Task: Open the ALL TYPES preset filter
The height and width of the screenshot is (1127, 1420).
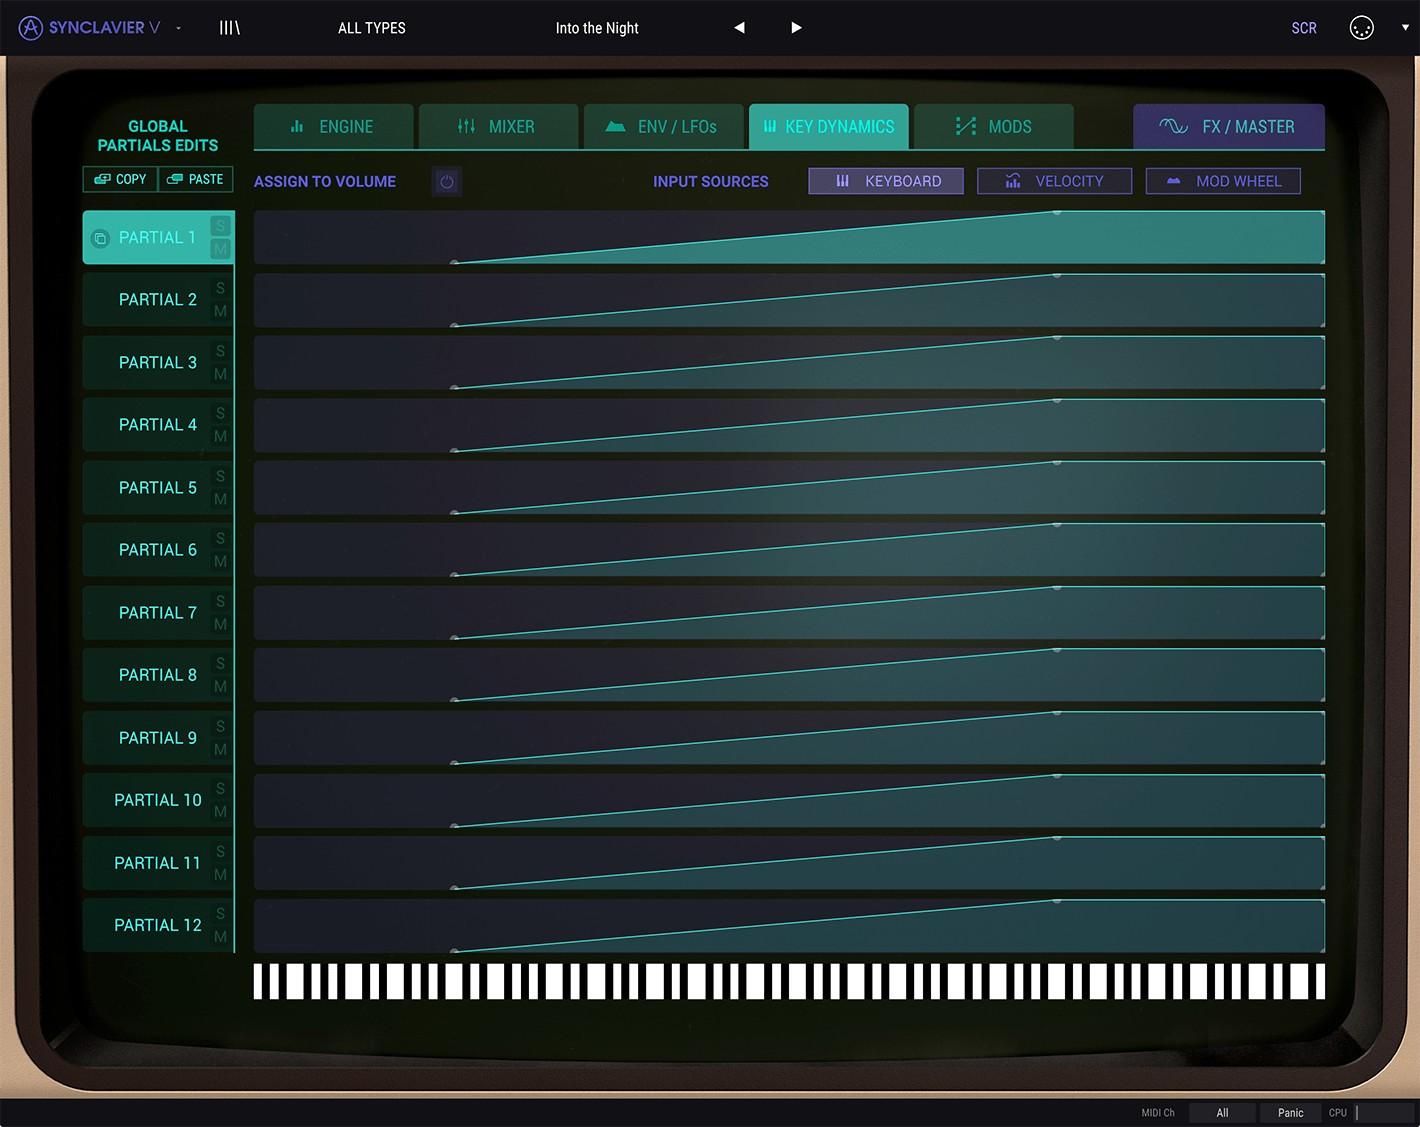Action: coord(371,28)
